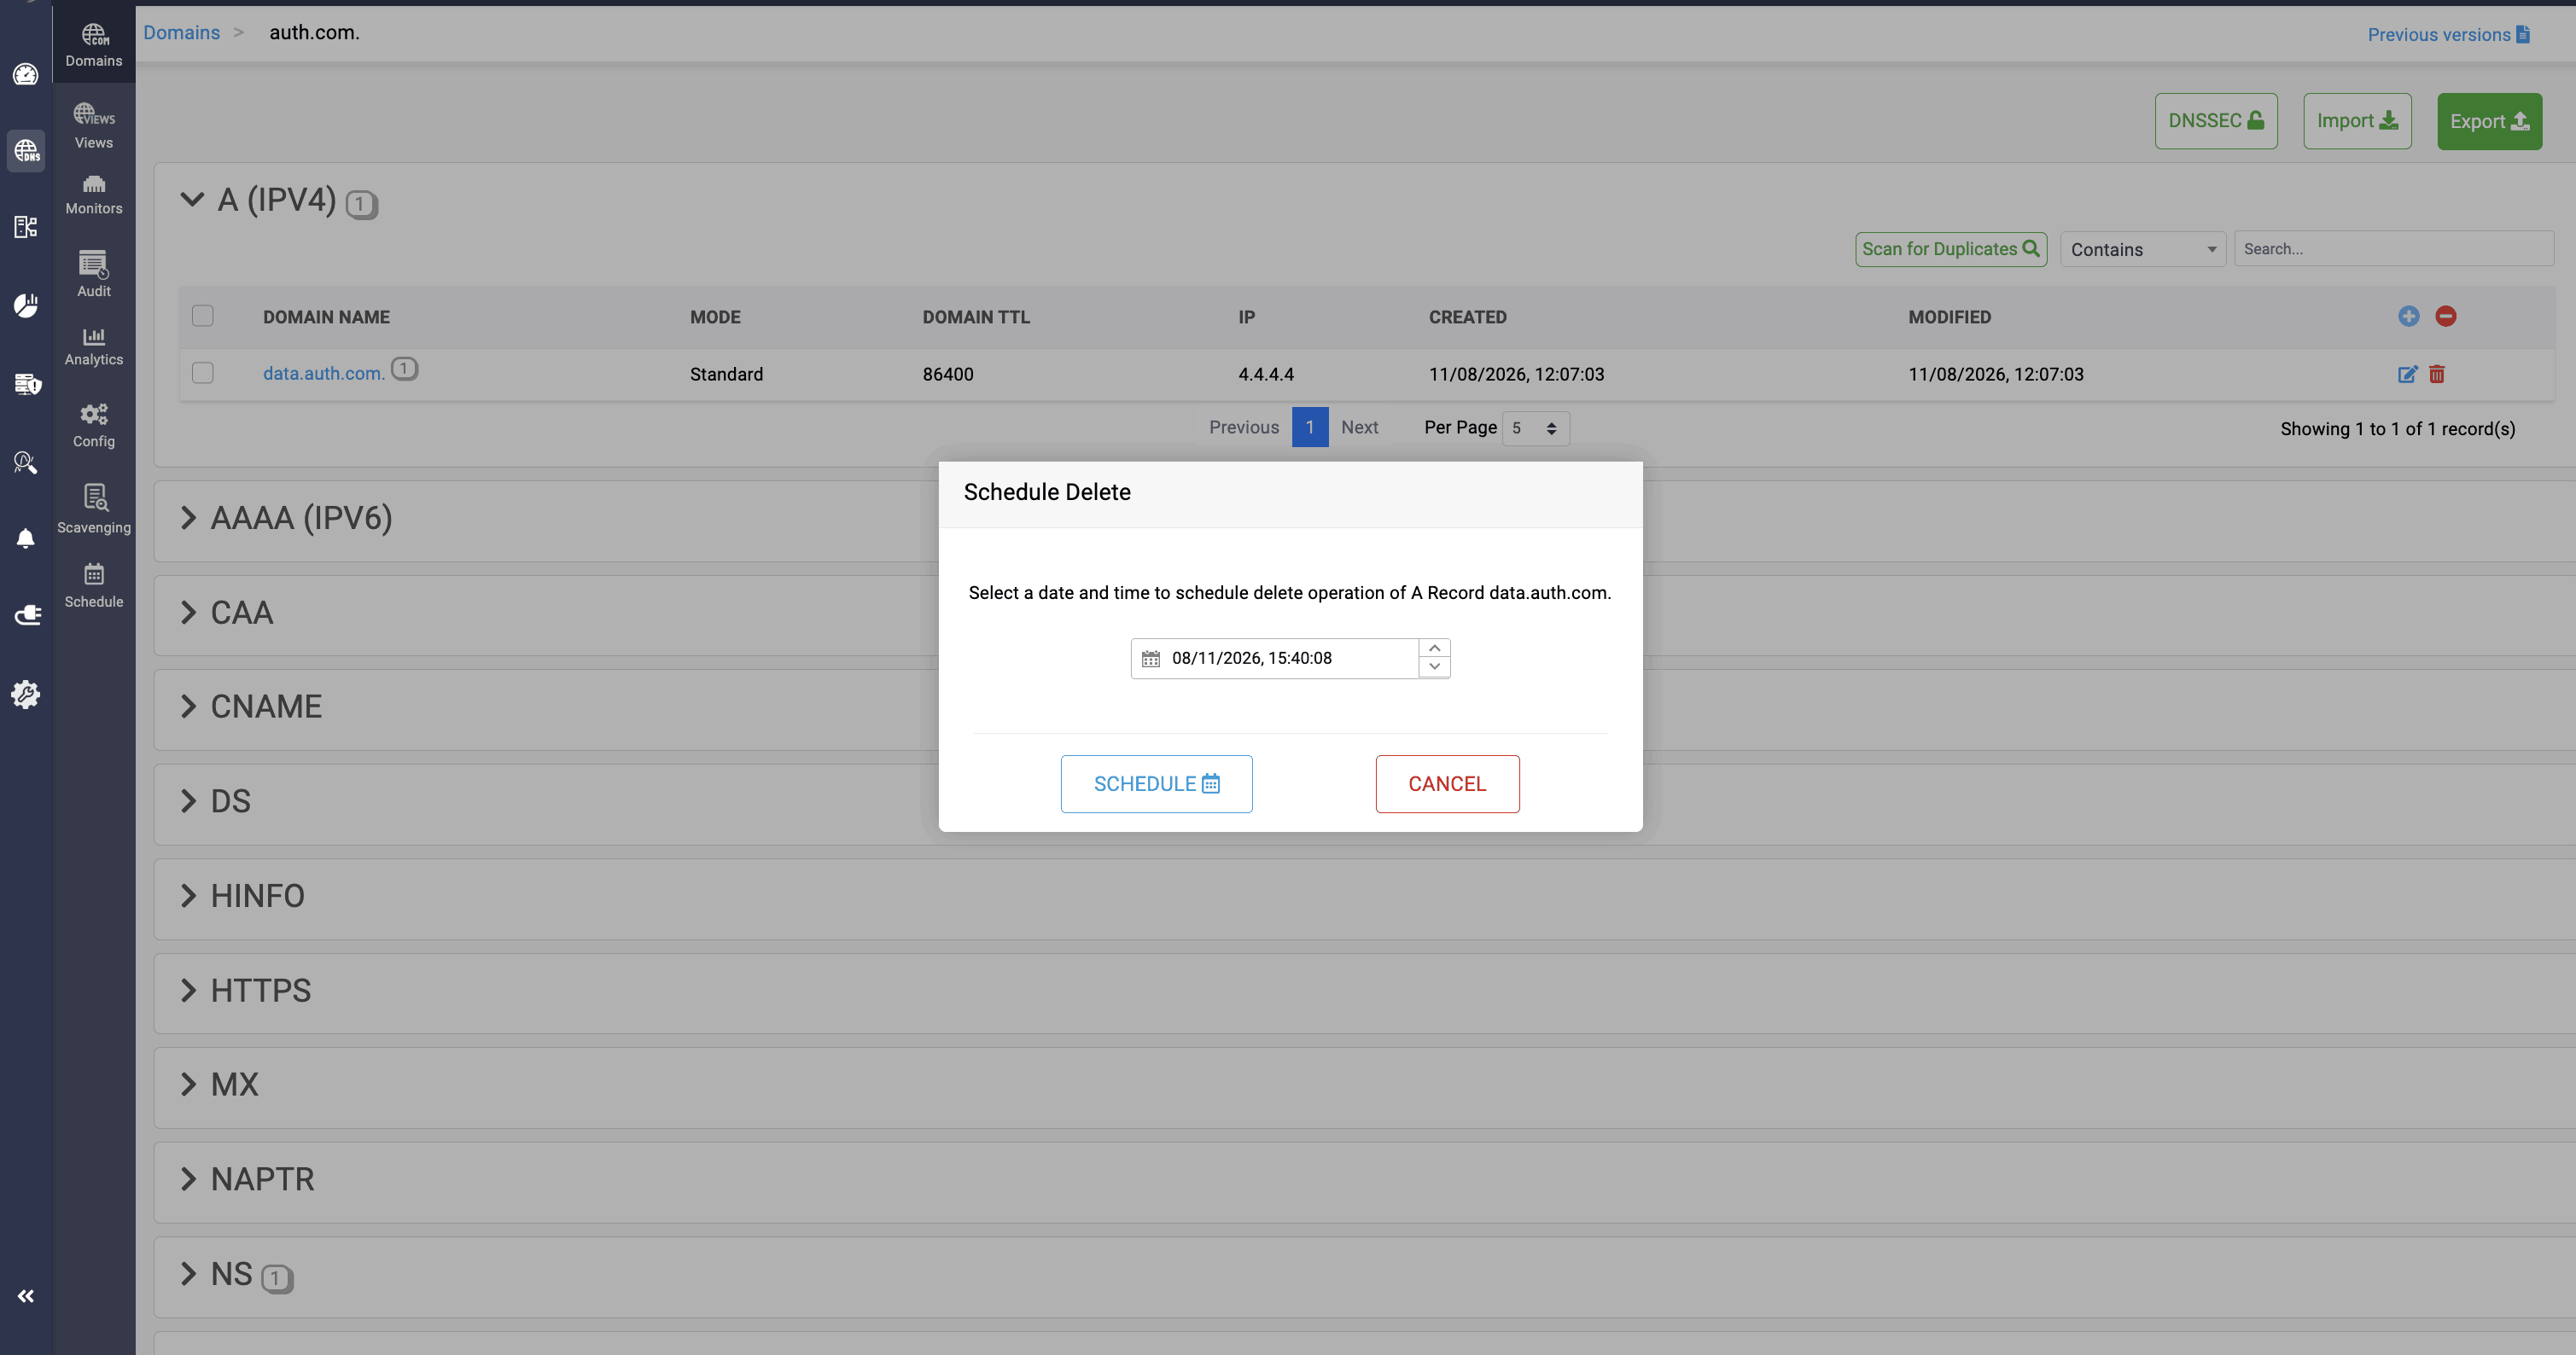
Task: Open the Schedule sidebar item
Action: click(x=94, y=585)
